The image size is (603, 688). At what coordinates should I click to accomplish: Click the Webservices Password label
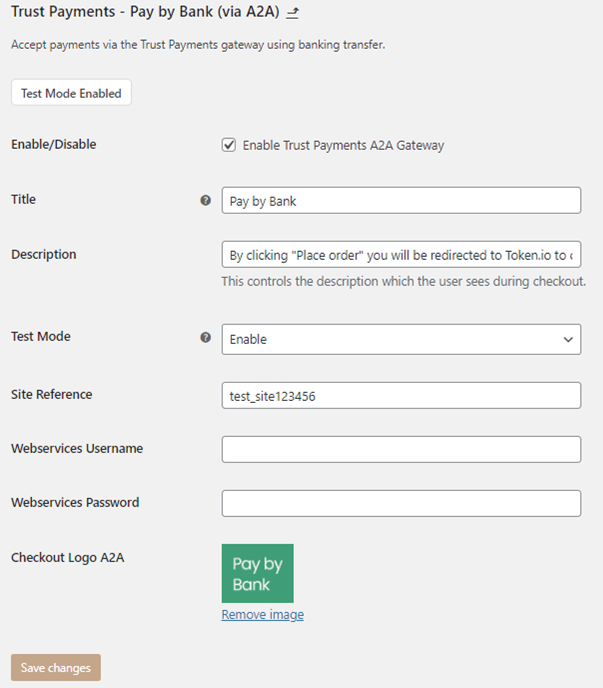75,503
